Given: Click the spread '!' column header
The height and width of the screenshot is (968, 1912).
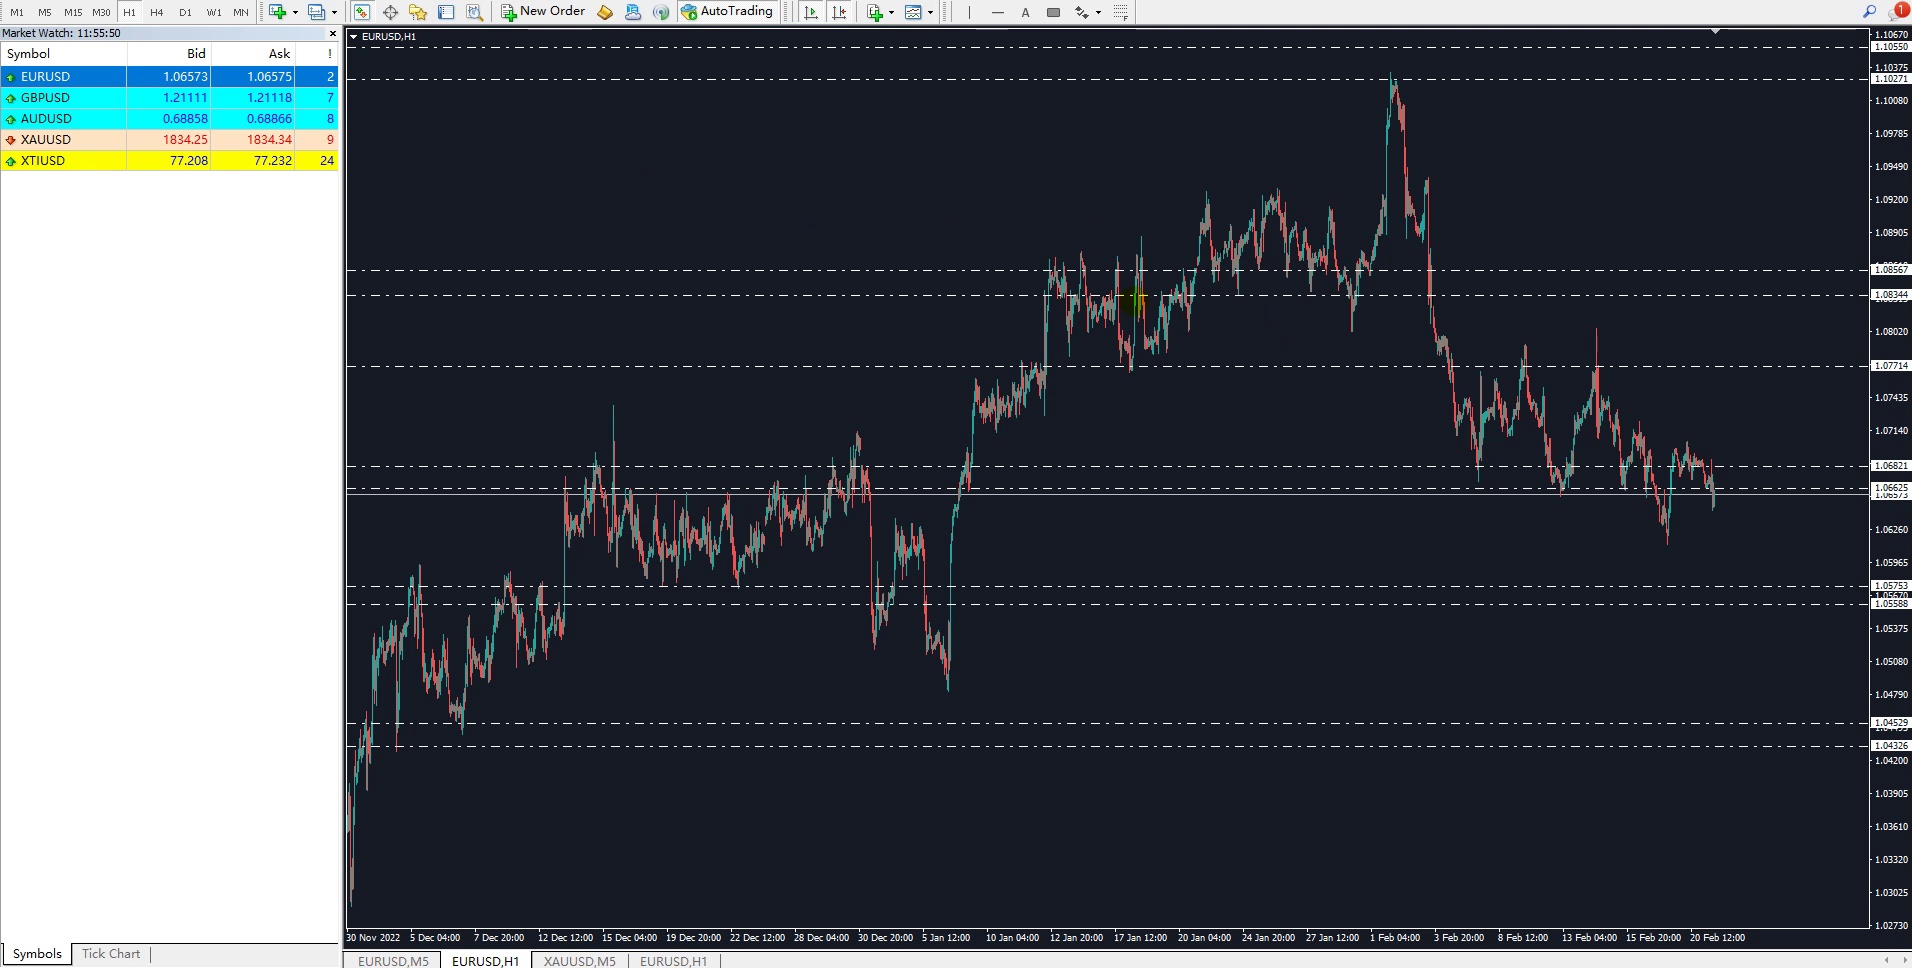Looking at the screenshot, I should pyautogui.click(x=317, y=54).
